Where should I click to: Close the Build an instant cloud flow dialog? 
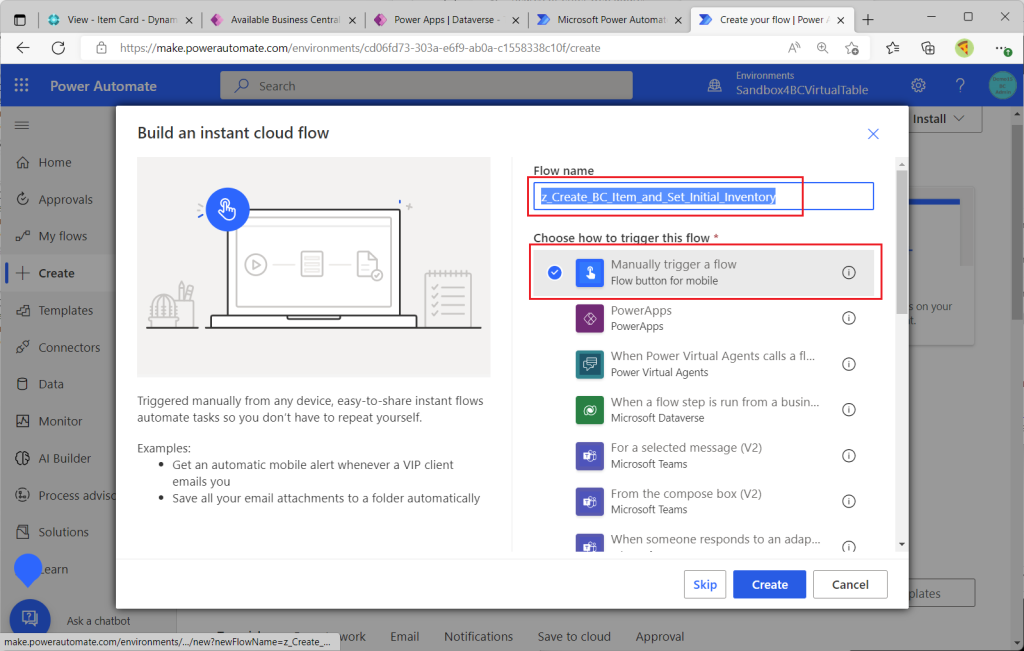coord(872,134)
